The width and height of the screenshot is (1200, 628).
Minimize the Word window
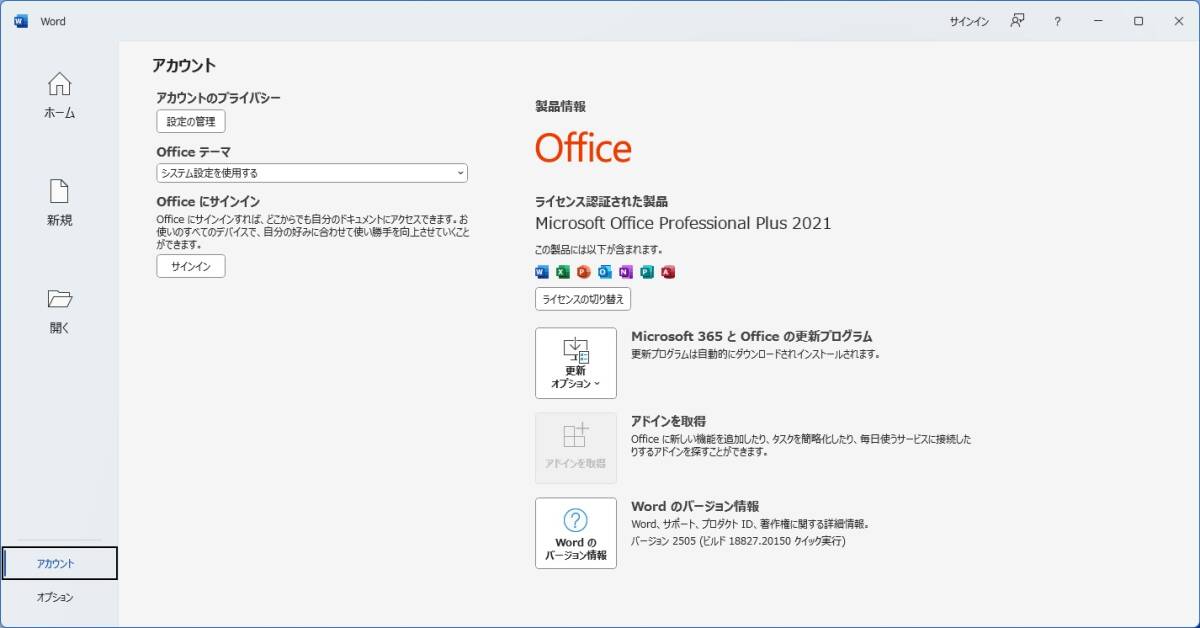click(x=1099, y=21)
